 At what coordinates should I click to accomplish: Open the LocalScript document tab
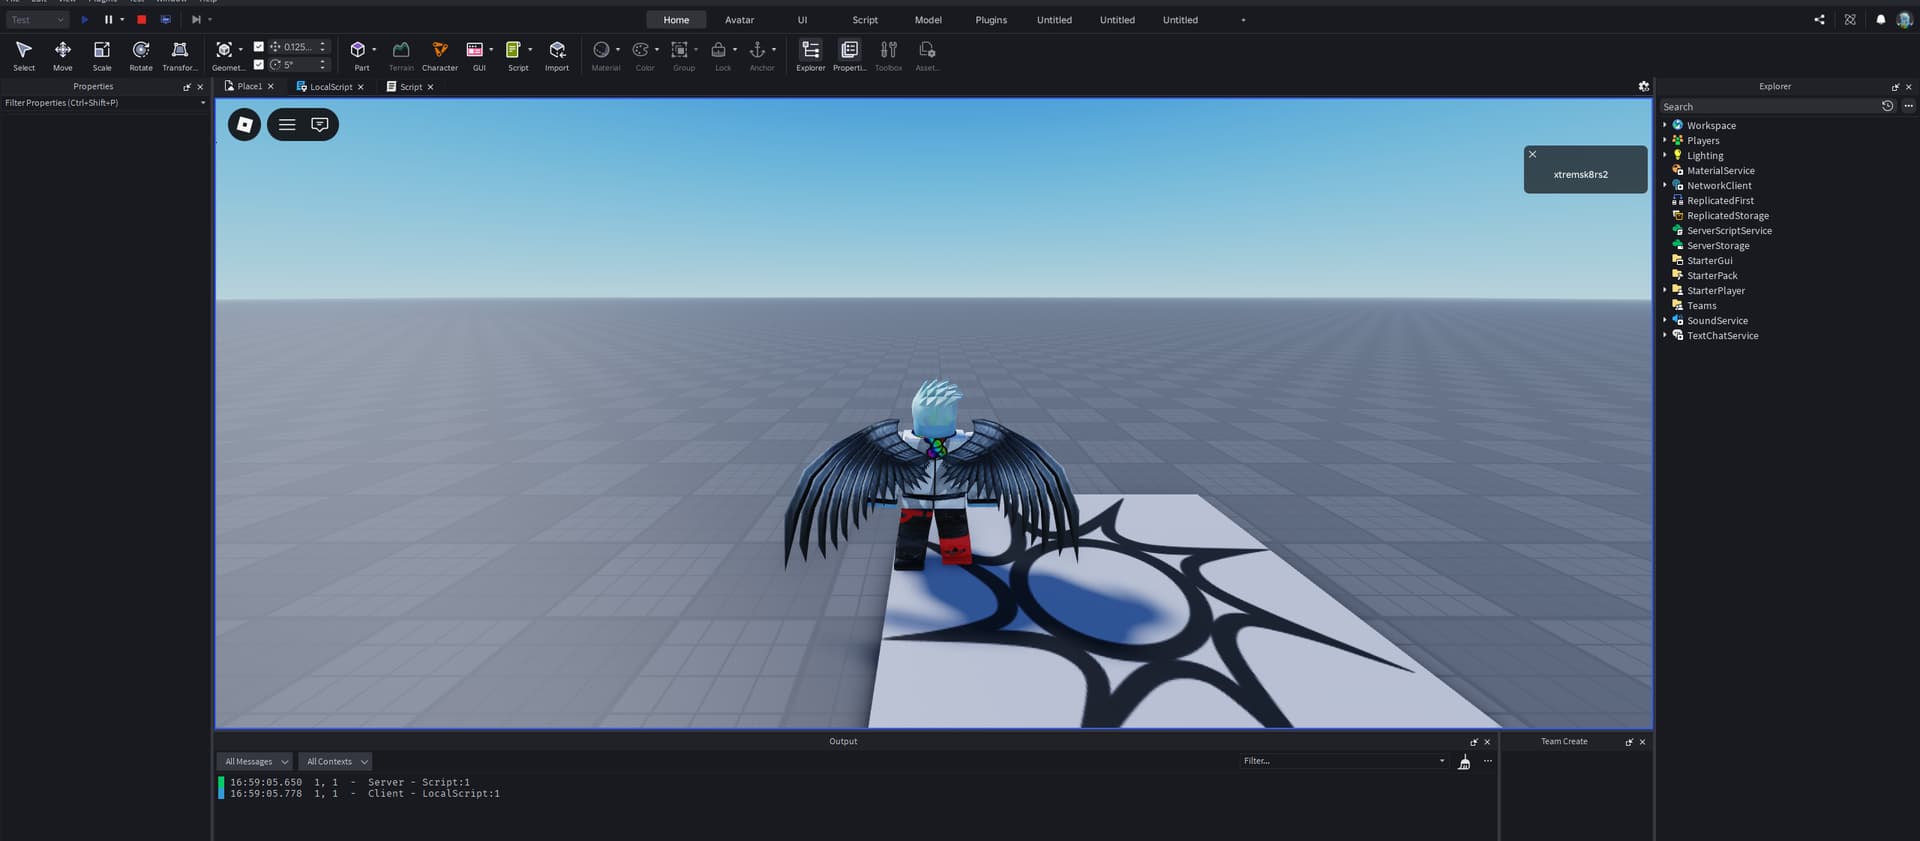point(330,87)
